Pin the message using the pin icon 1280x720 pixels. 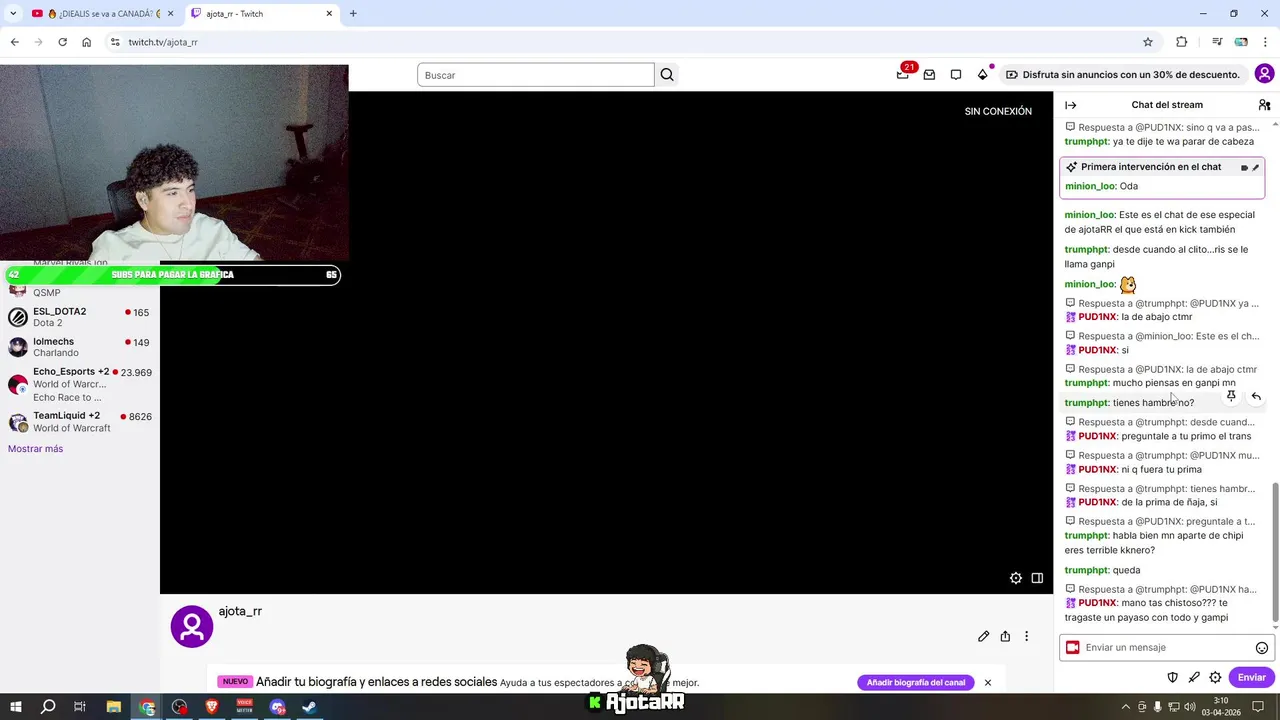(x=1231, y=396)
